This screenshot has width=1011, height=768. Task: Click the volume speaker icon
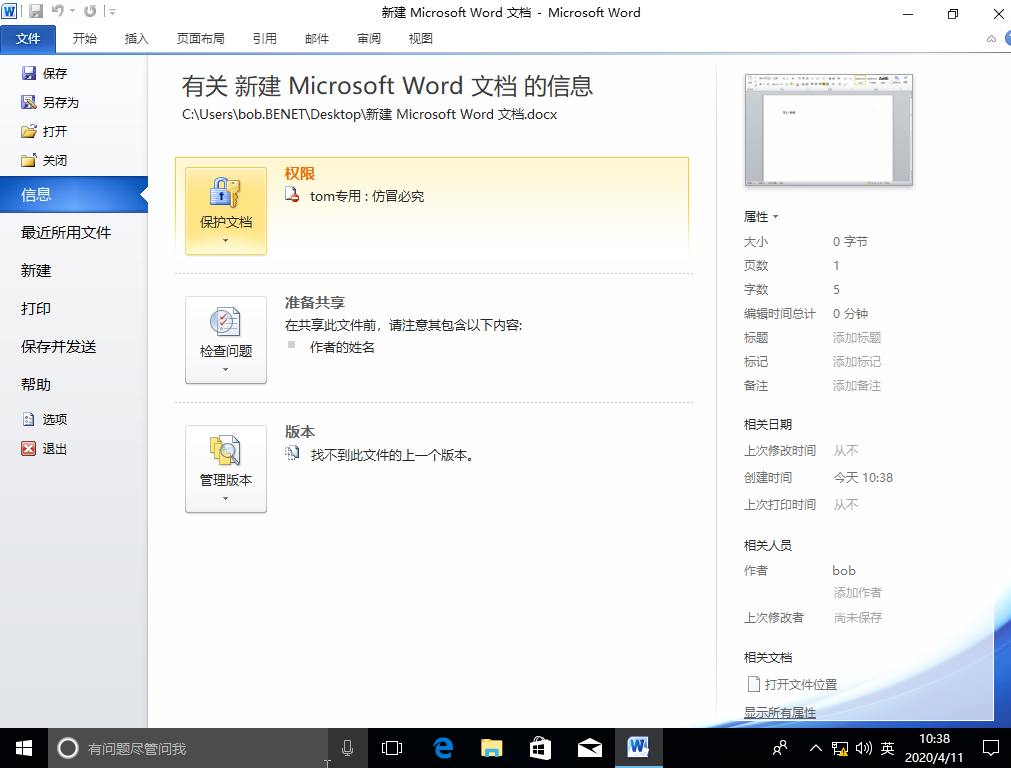coord(863,748)
